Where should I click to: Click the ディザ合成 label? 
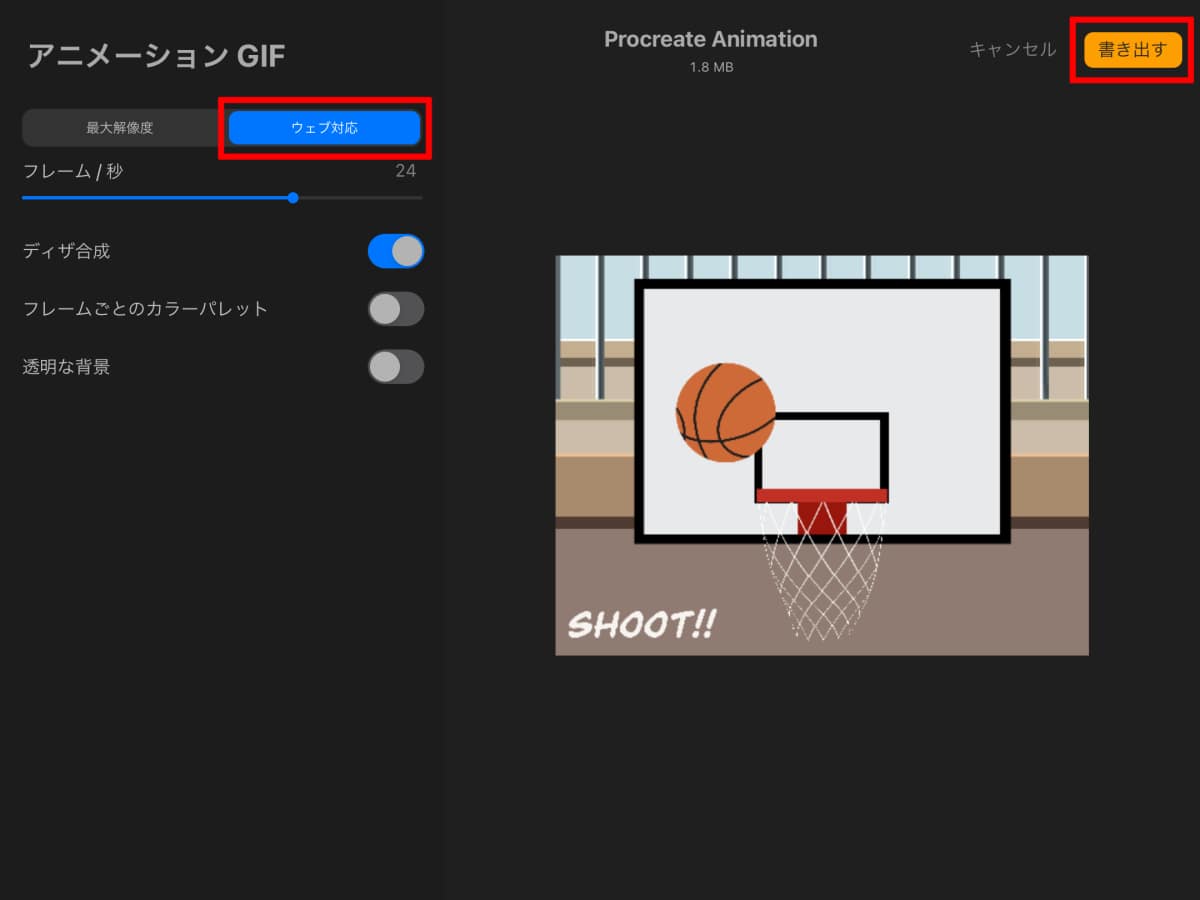point(66,251)
